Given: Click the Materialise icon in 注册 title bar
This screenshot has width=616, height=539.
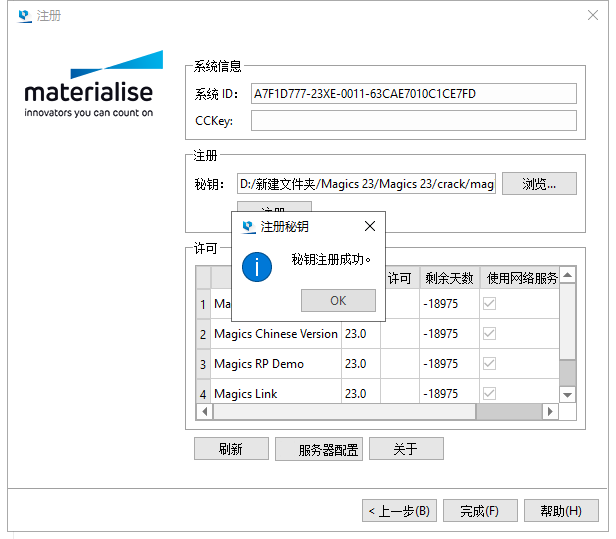Looking at the screenshot, I should (x=25, y=16).
